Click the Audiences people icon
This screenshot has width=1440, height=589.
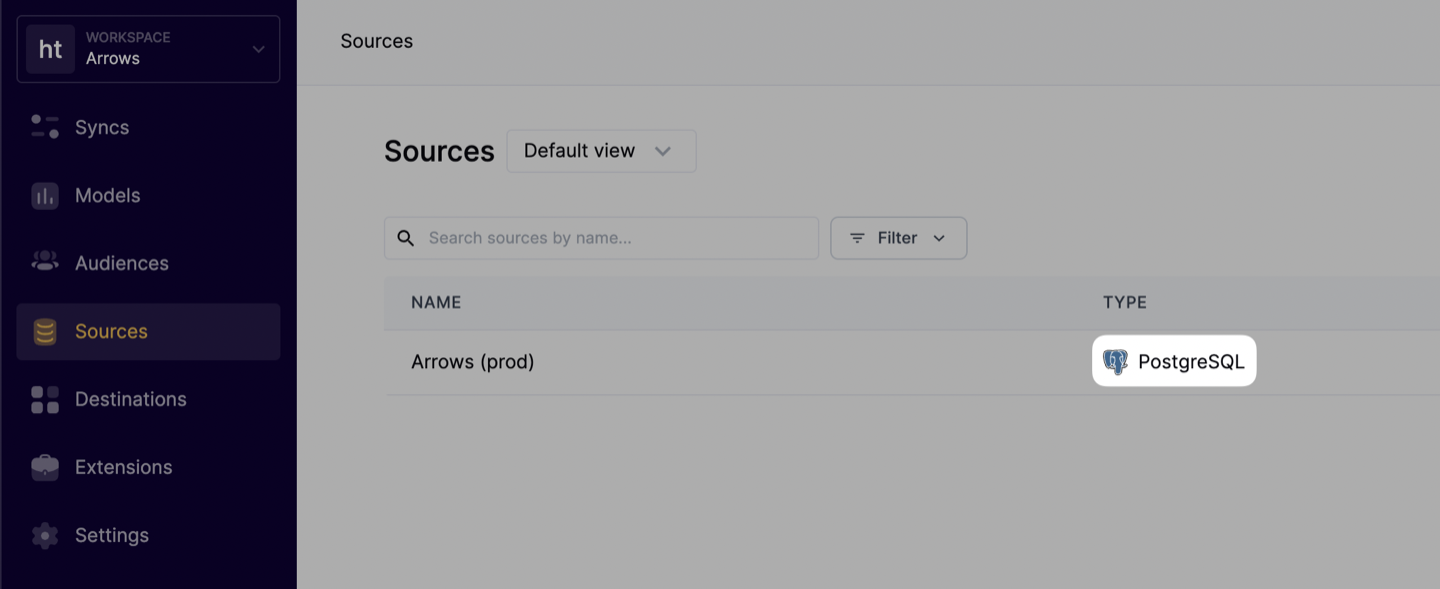click(45, 262)
